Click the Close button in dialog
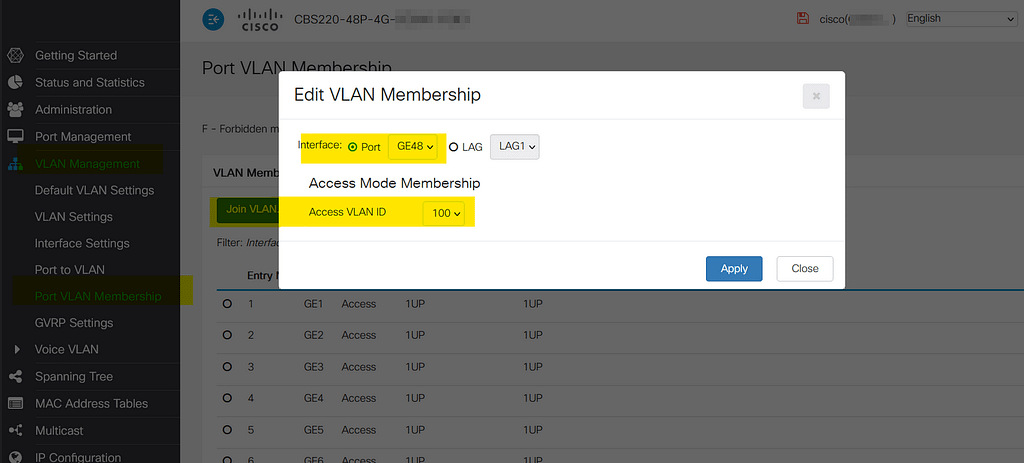 click(804, 268)
